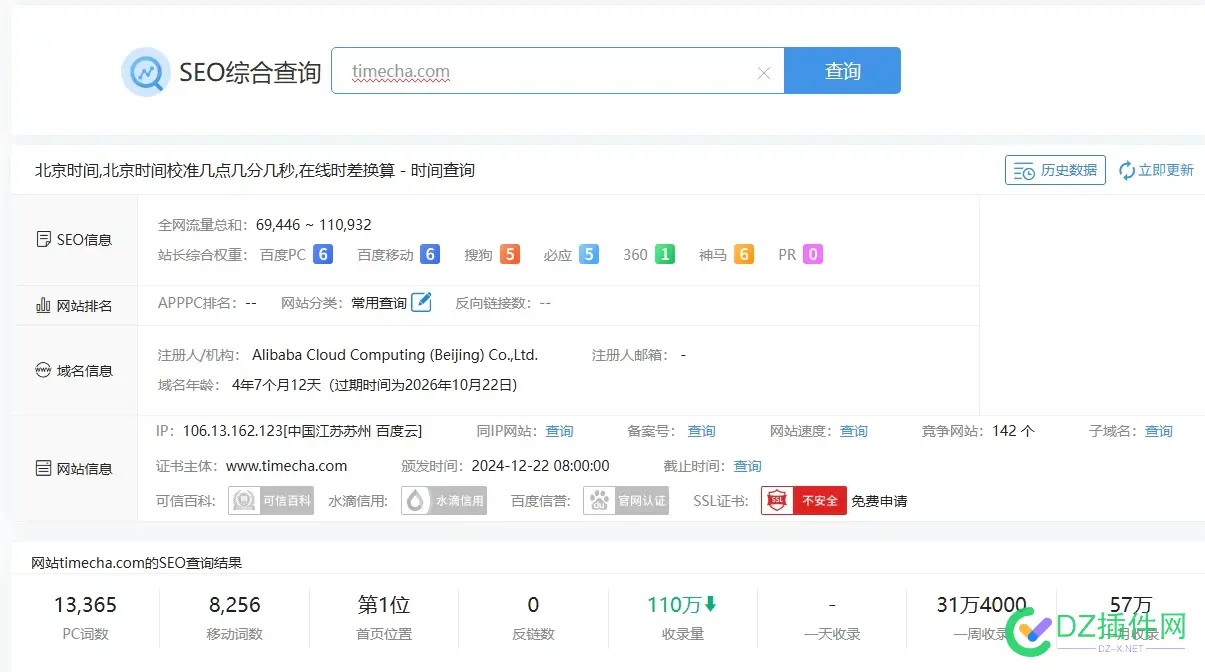Click 查询 link next to 备案号
The width and height of the screenshot is (1205, 672).
[x=701, y=431]
